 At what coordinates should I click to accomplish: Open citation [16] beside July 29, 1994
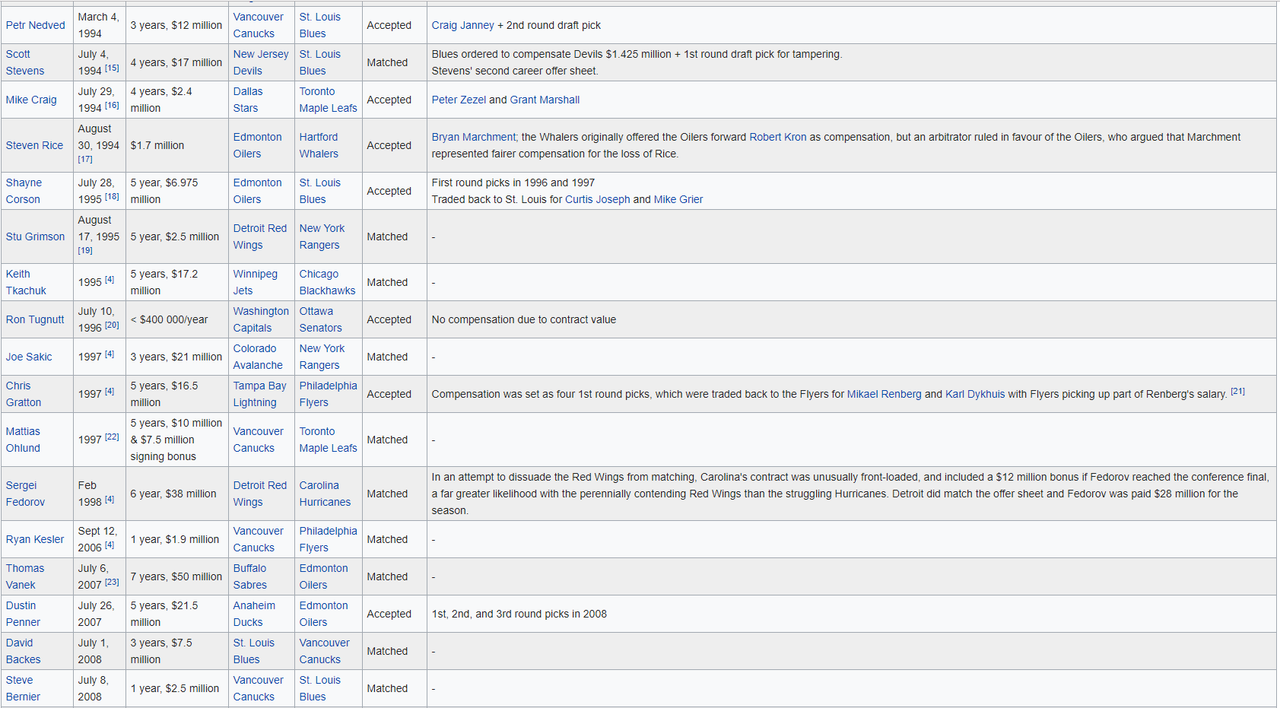[112, 105]
